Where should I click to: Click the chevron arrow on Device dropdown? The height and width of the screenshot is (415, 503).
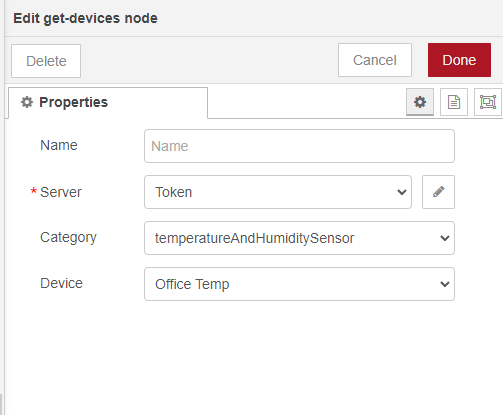point(445,284)
